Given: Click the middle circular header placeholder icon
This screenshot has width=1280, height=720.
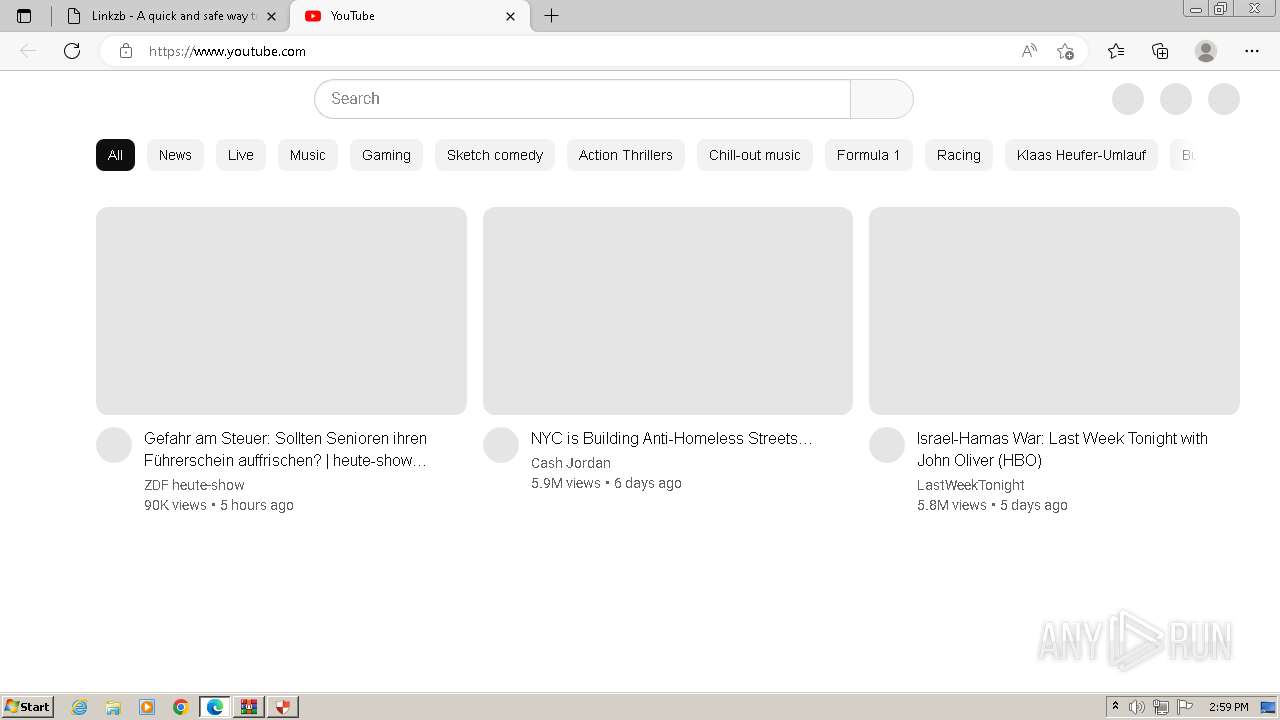Looking at the screenshot, I should (x=1176, y=99).
